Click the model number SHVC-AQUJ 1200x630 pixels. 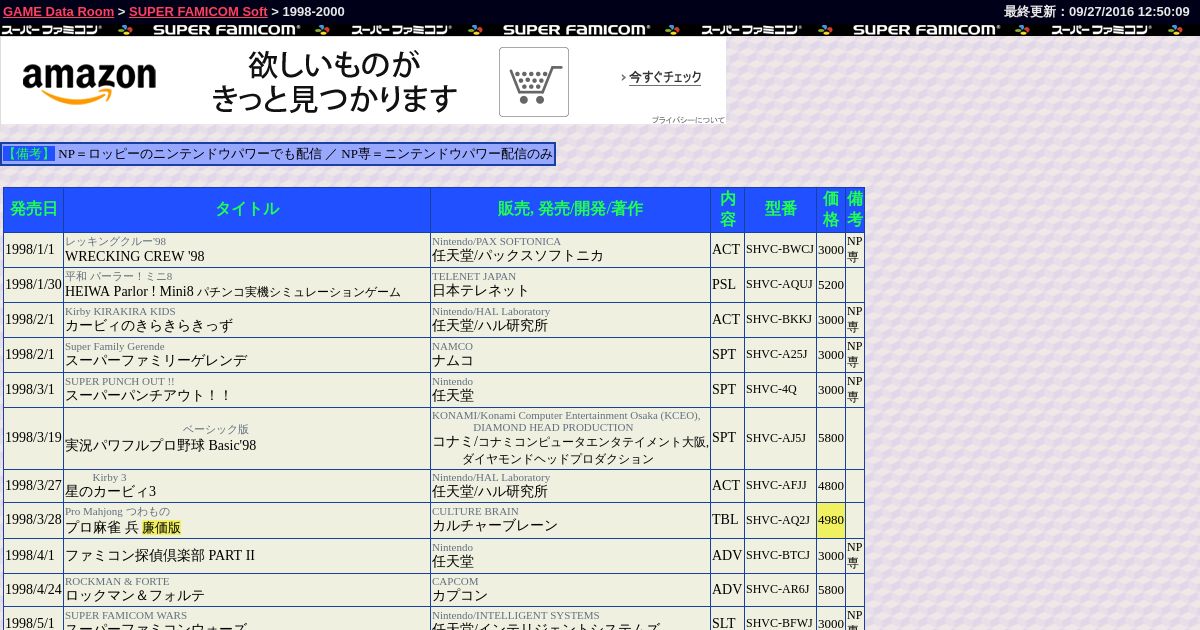pyautogui.click(x=780, y=285)
